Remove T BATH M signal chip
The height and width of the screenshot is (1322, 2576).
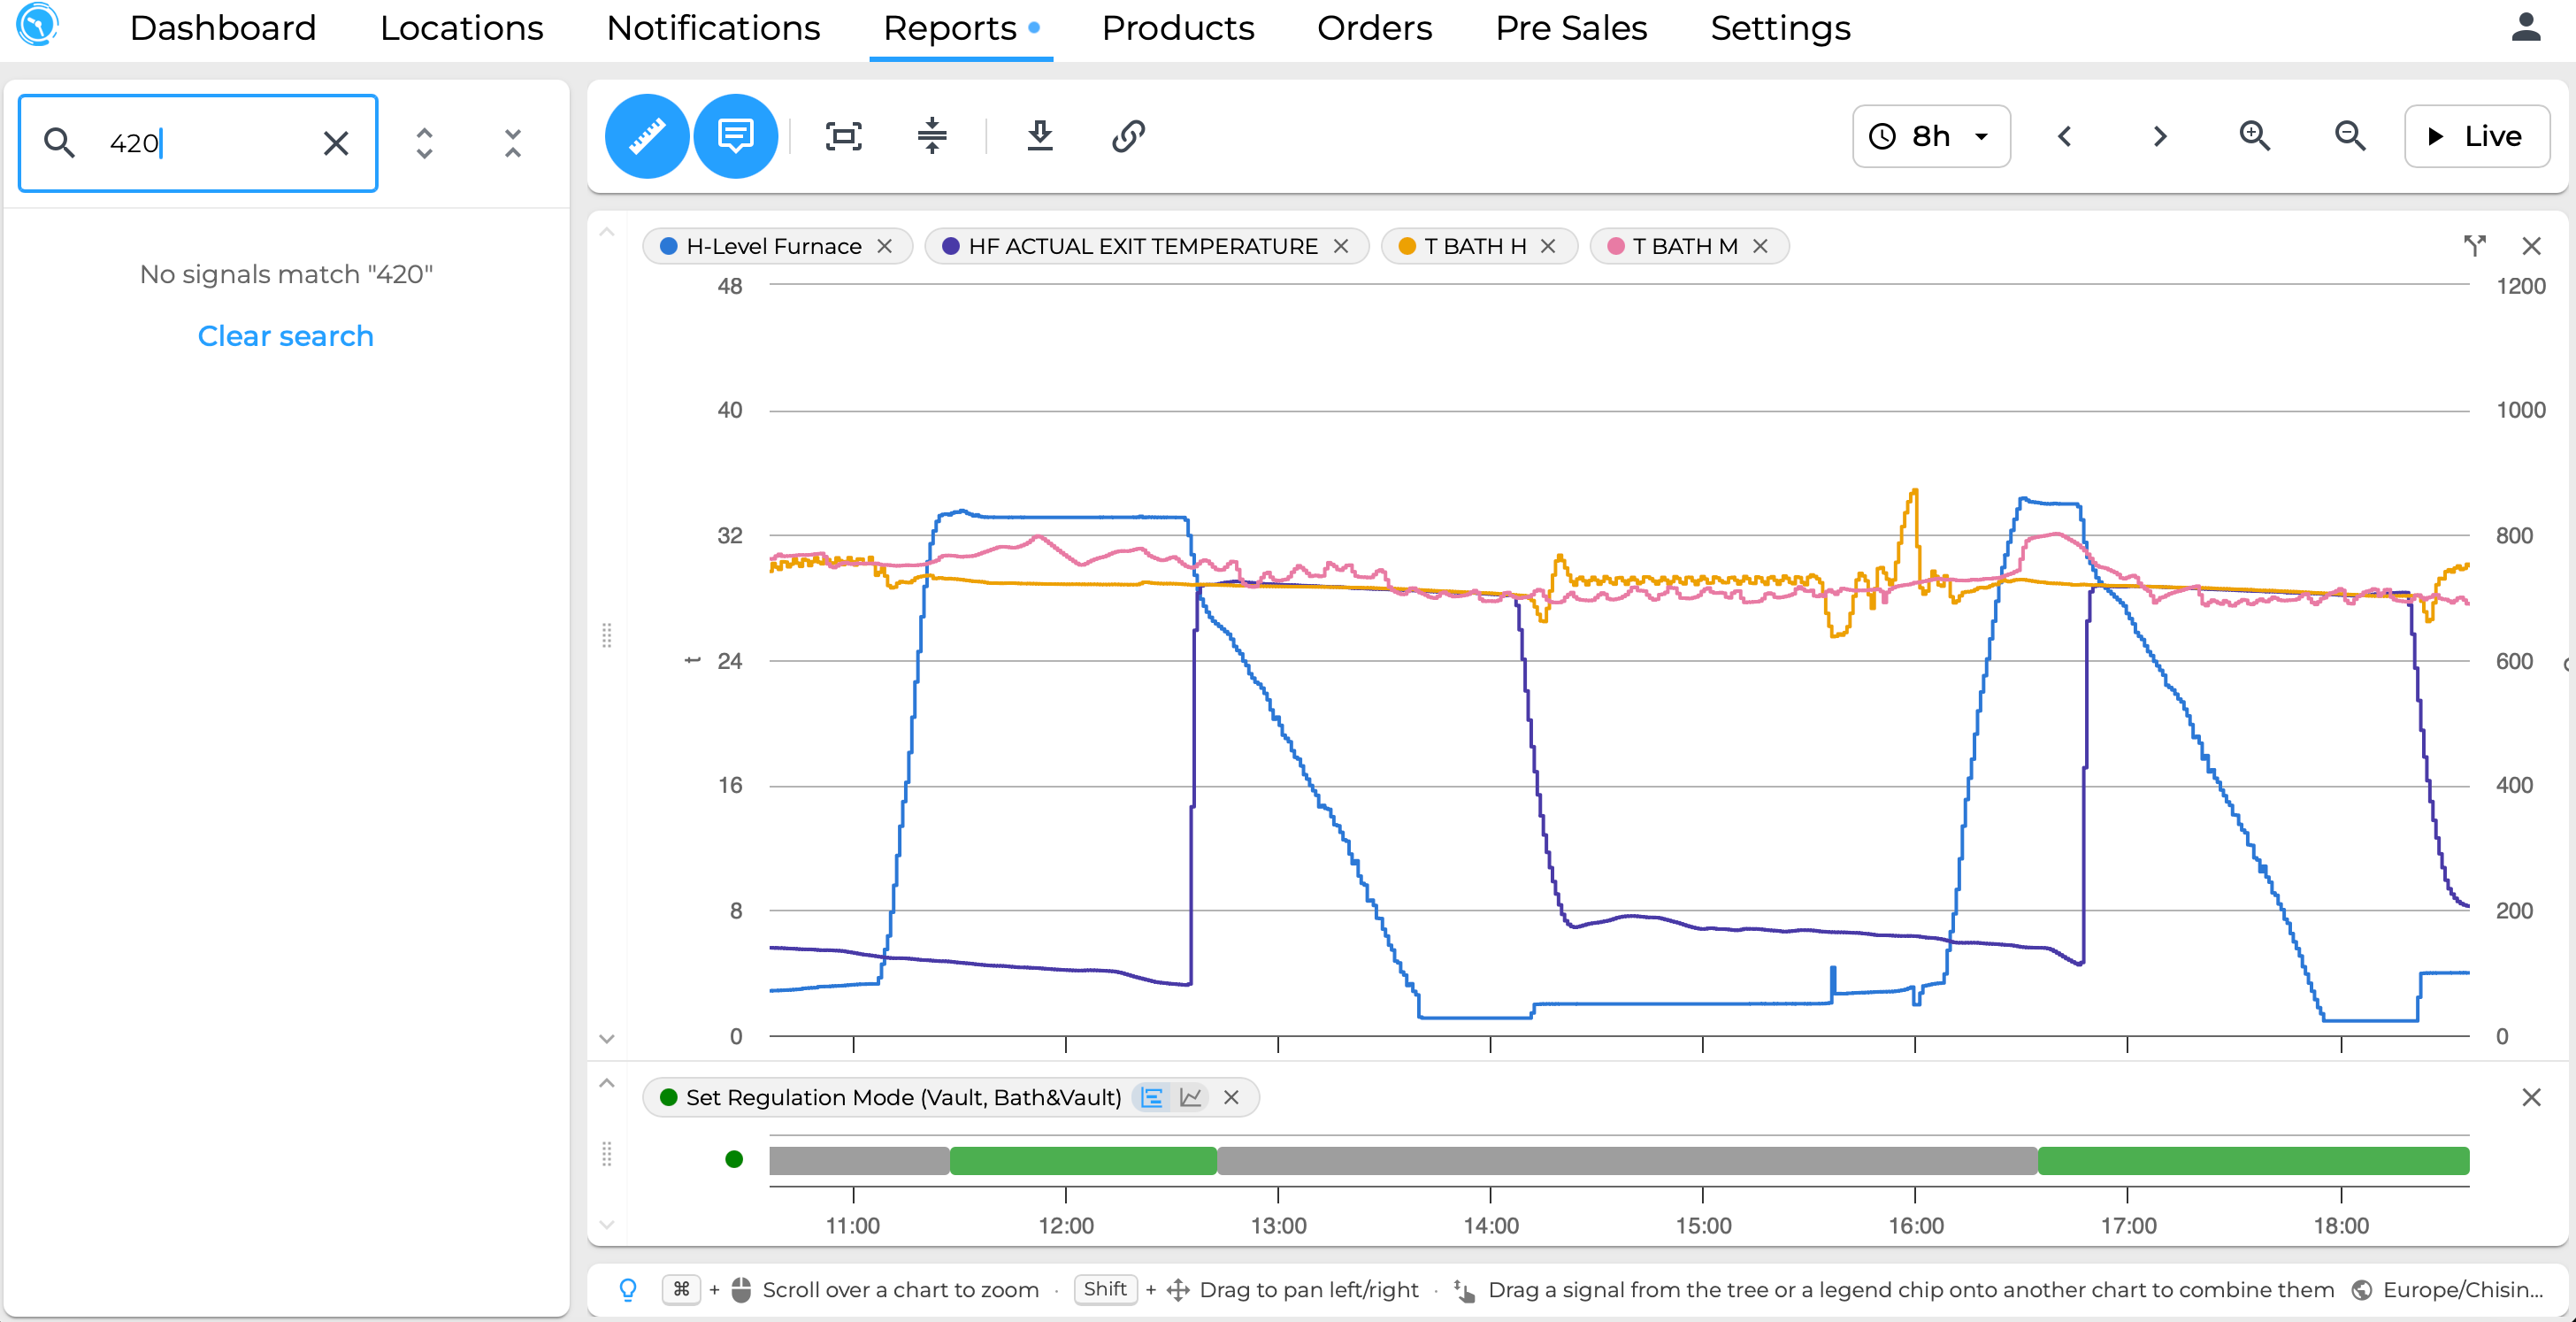click(1760, 246)
